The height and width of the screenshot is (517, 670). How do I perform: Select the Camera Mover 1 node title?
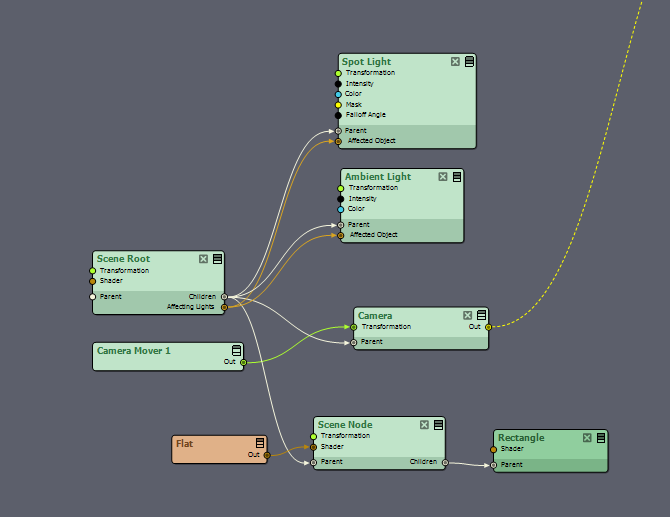tap(133, 351)
